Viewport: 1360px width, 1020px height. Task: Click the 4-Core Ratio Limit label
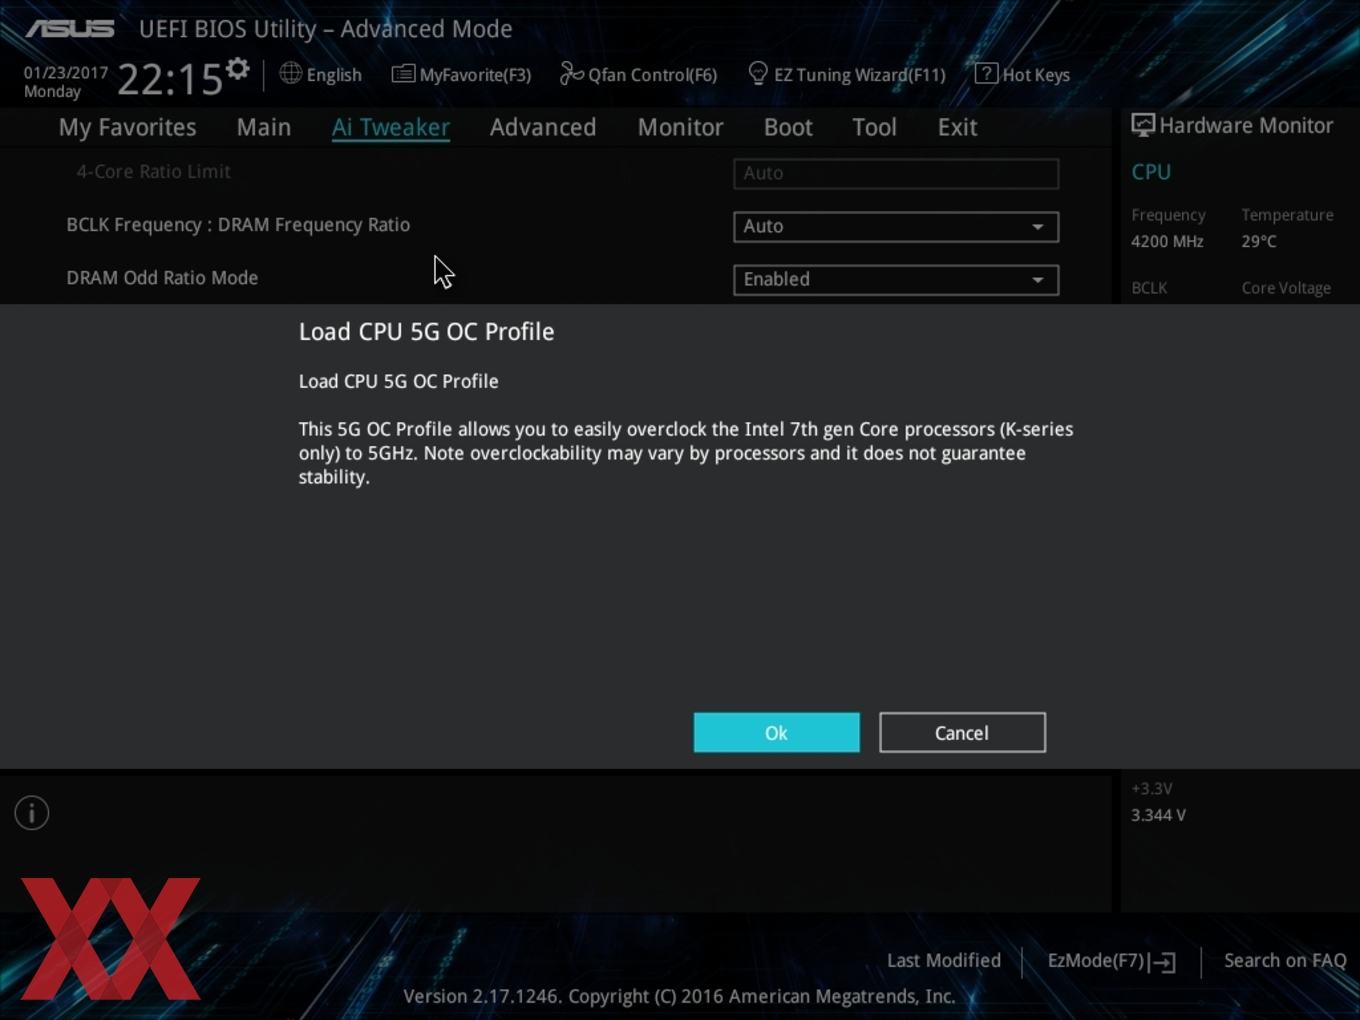154,172
